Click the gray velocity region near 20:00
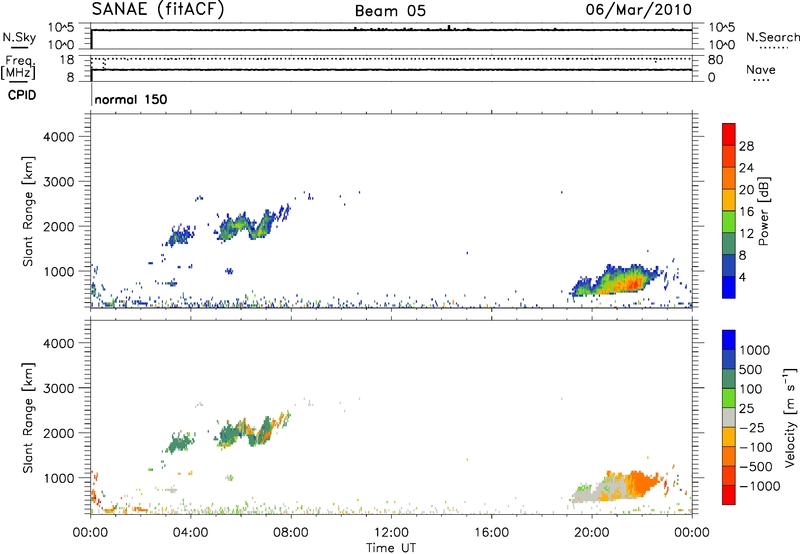This screenshot has height=554, width=800. click(587, 494)
